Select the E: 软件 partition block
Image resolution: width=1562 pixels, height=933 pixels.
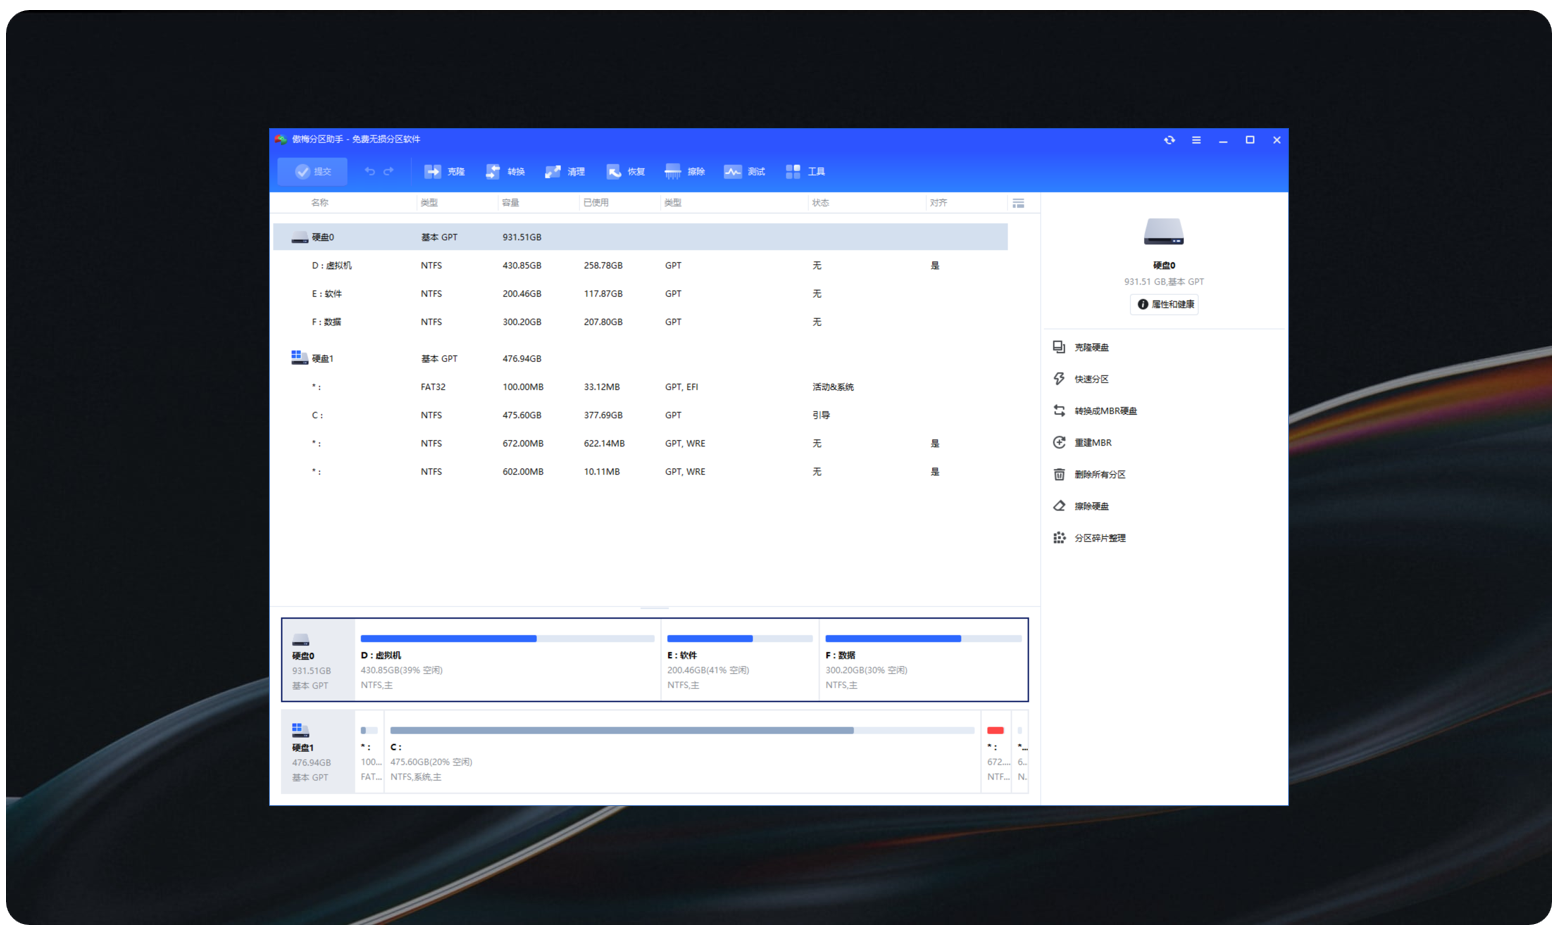pyautogui.click(x=740, y=660)
